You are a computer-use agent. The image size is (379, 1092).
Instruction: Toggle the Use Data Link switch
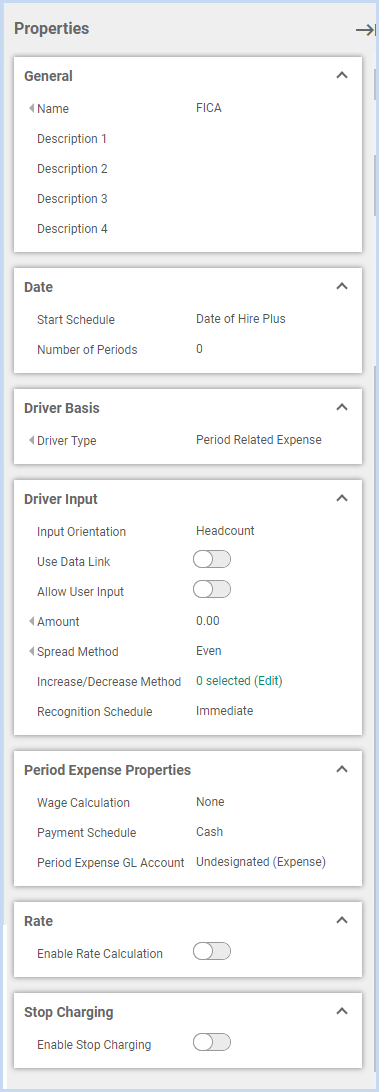pos(212,560)
